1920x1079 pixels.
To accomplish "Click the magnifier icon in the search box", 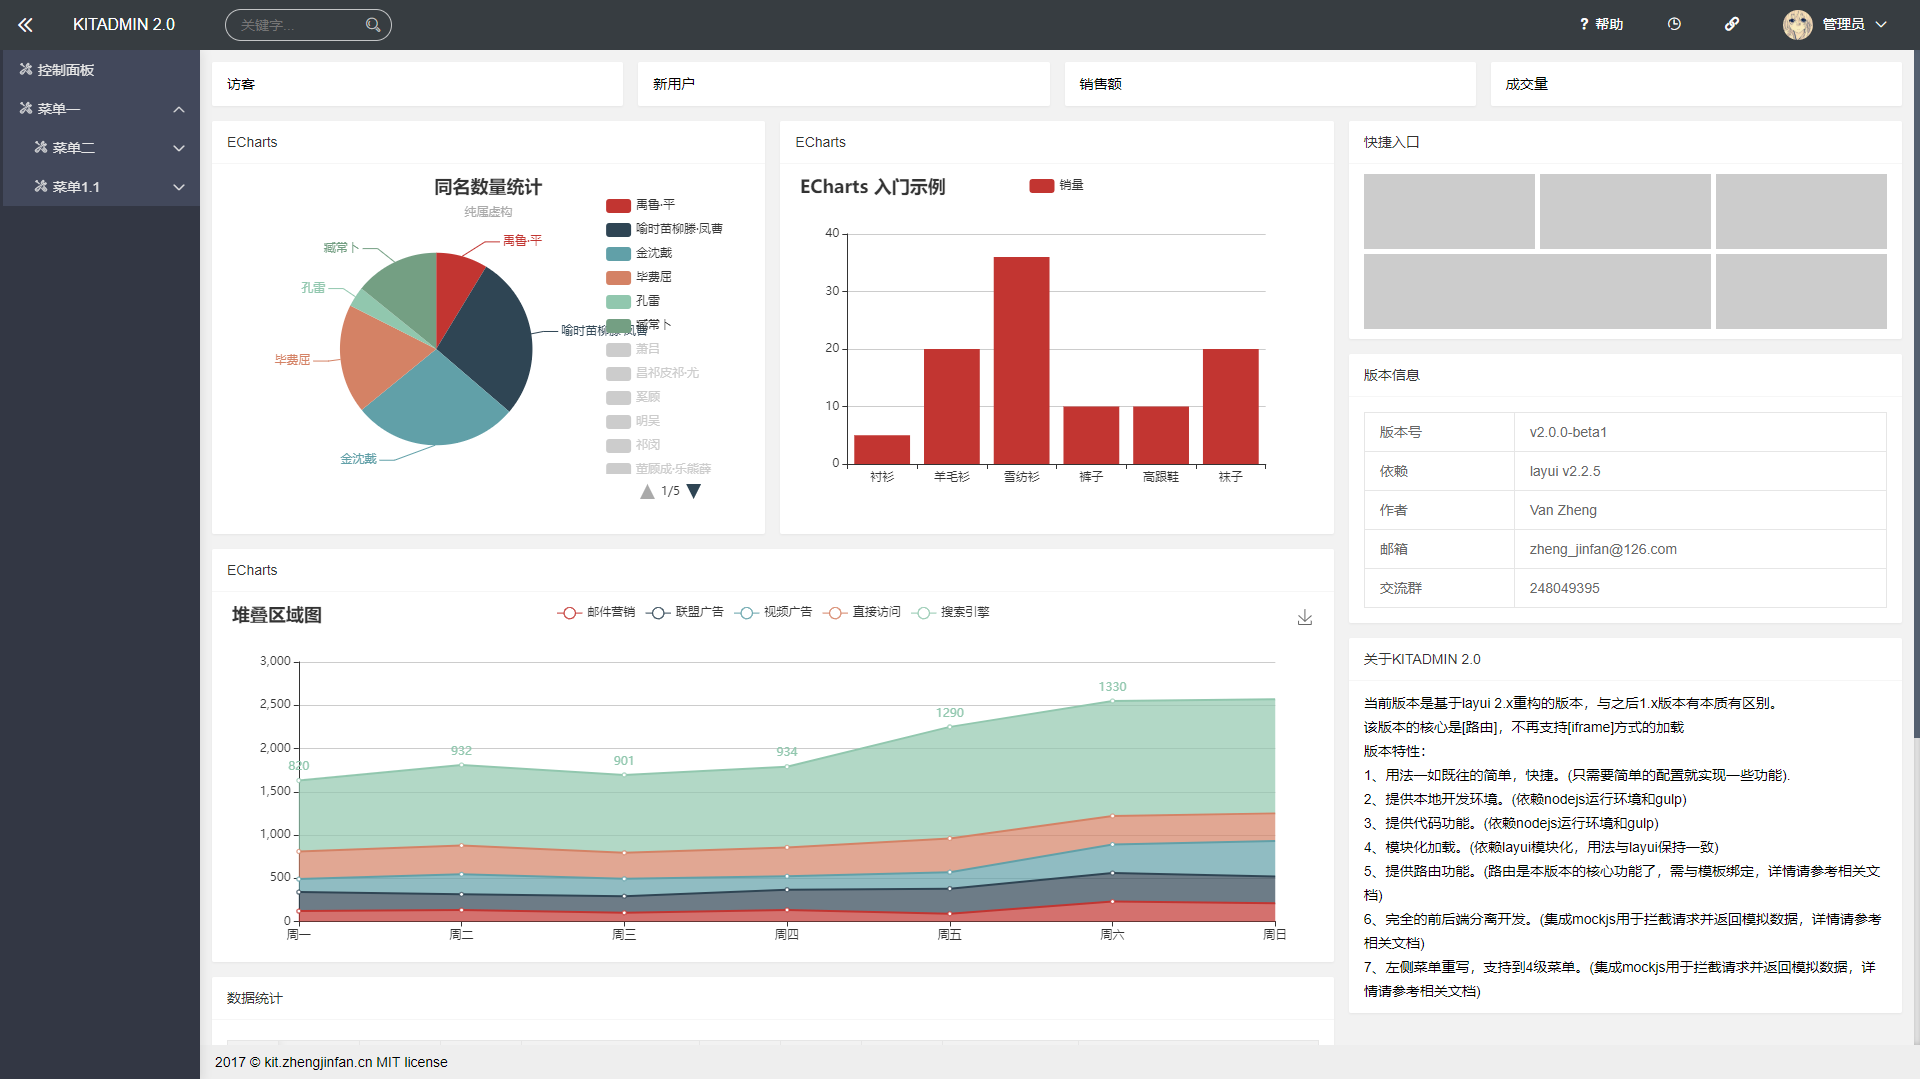I will (x=373, y=25).
